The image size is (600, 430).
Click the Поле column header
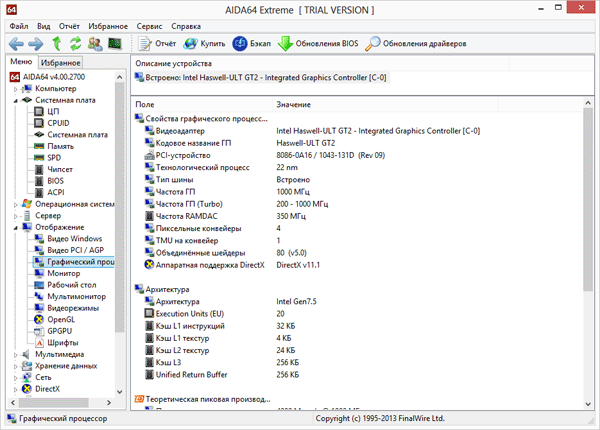pos(202,104)
